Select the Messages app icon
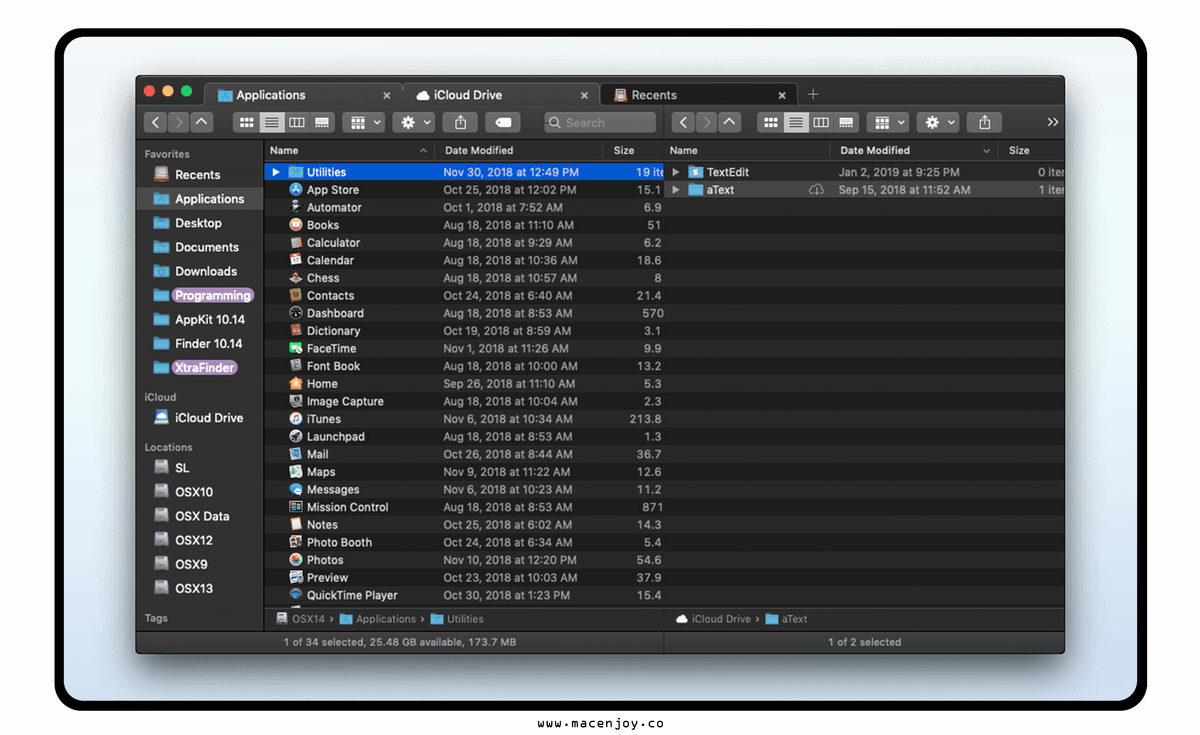This screenshot has width=1200, height=735. (x=296, y=489)
